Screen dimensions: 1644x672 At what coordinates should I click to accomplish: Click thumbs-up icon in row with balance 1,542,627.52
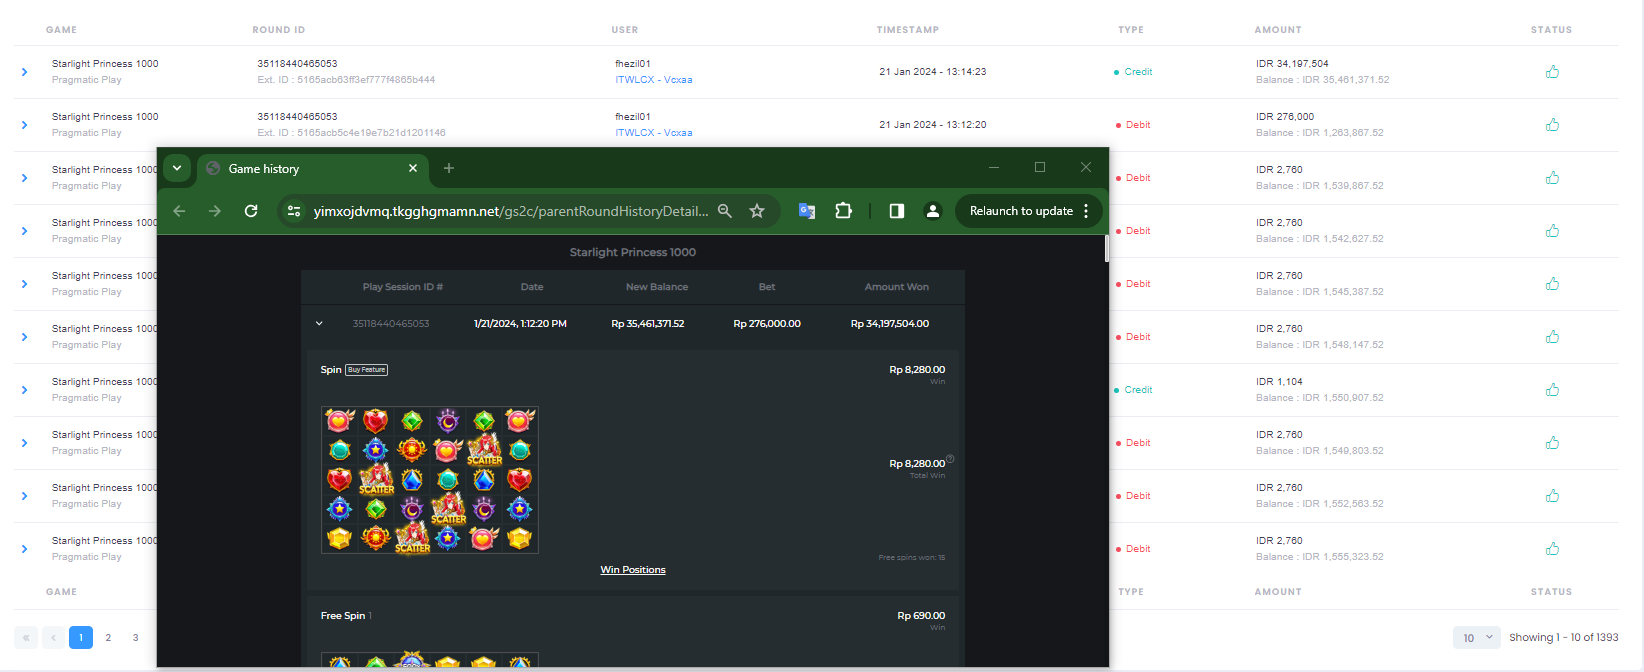1552,231
